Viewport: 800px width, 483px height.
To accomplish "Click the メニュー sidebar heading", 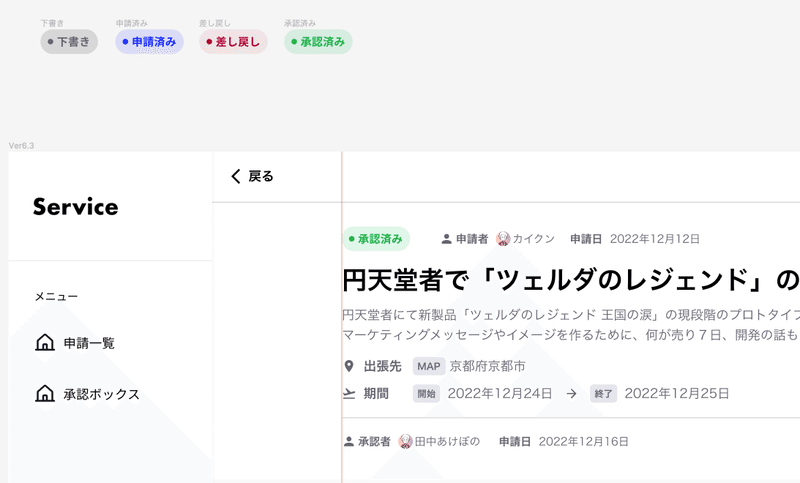I will click(56, 296).
